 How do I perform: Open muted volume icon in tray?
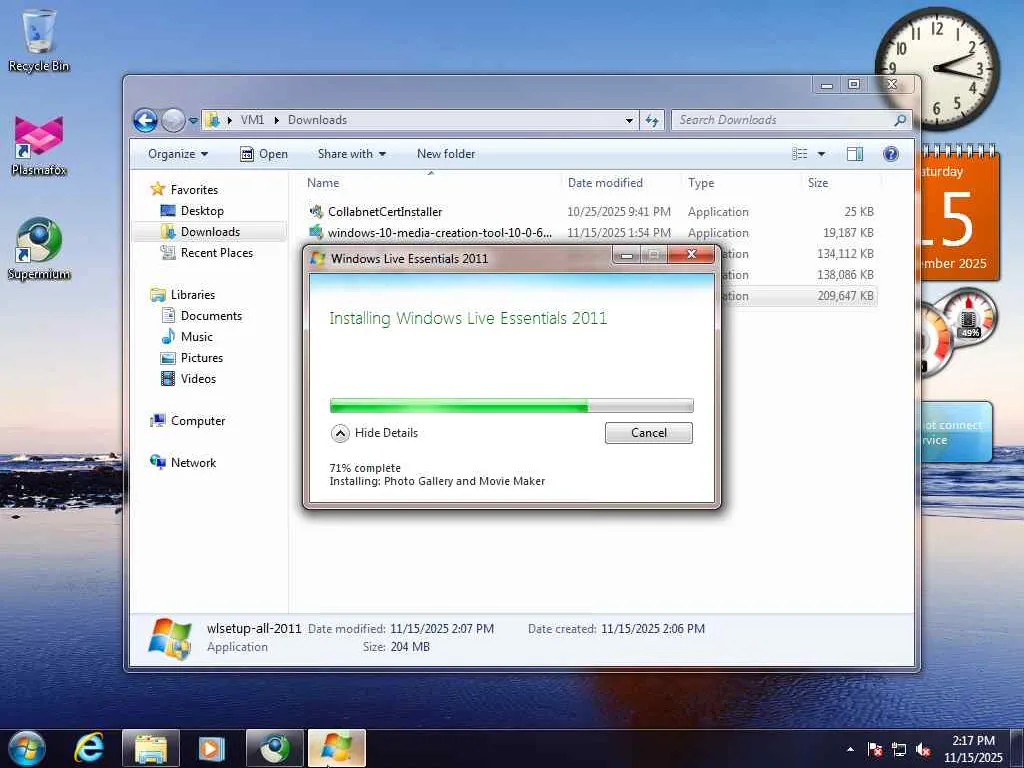pyautogui.click(x=923, y=749)
